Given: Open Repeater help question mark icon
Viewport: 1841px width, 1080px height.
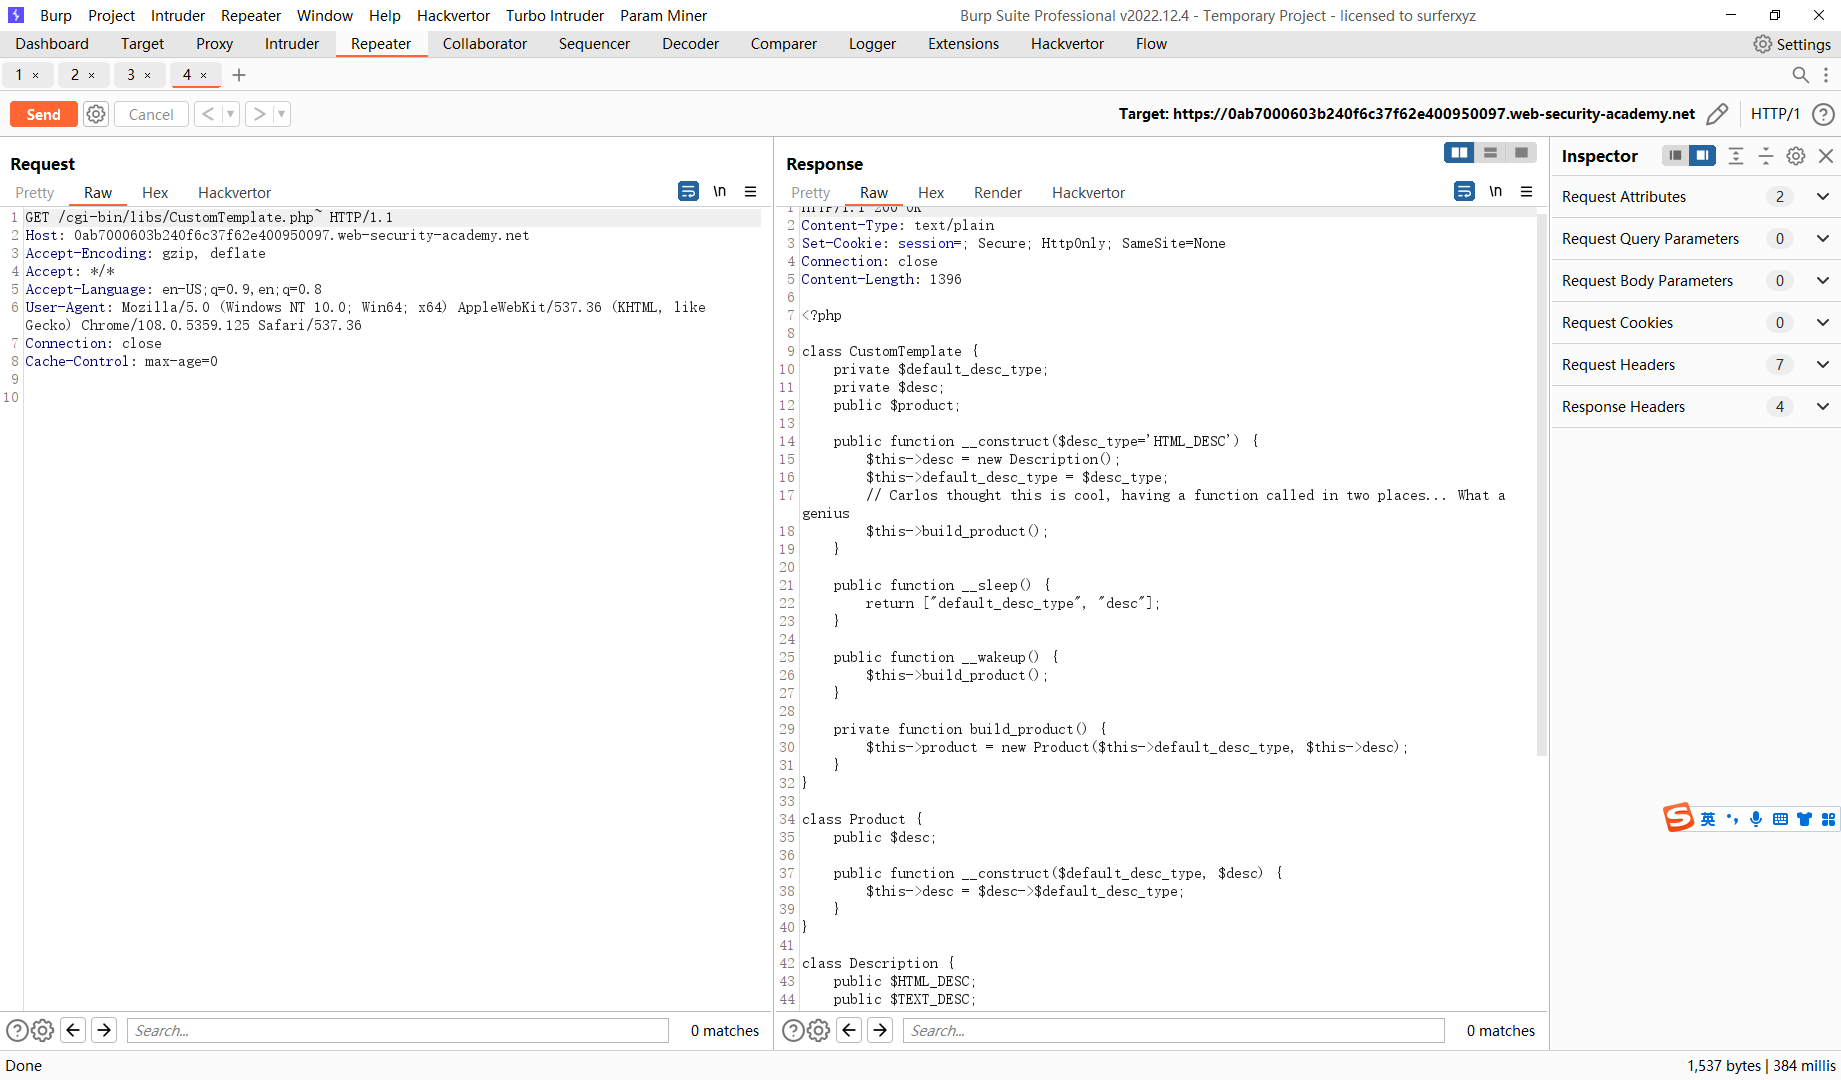Looking at the screenshot, I should (1823, 114).
